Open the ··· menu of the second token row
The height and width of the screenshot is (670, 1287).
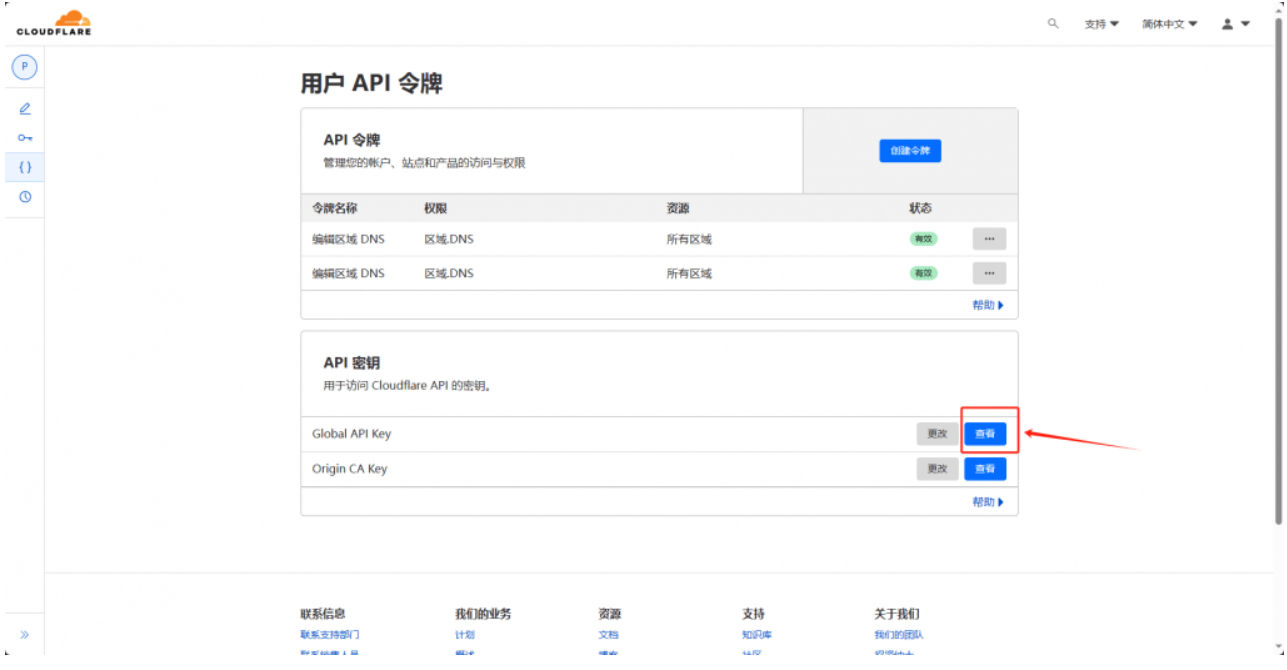(989, 273)
